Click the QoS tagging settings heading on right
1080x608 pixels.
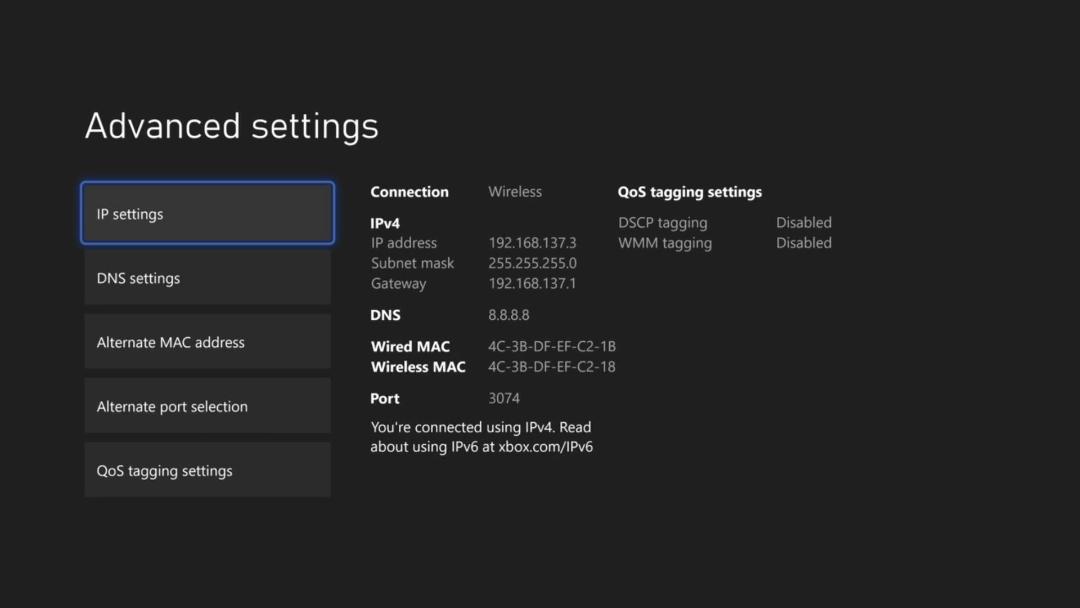point(689,192)
